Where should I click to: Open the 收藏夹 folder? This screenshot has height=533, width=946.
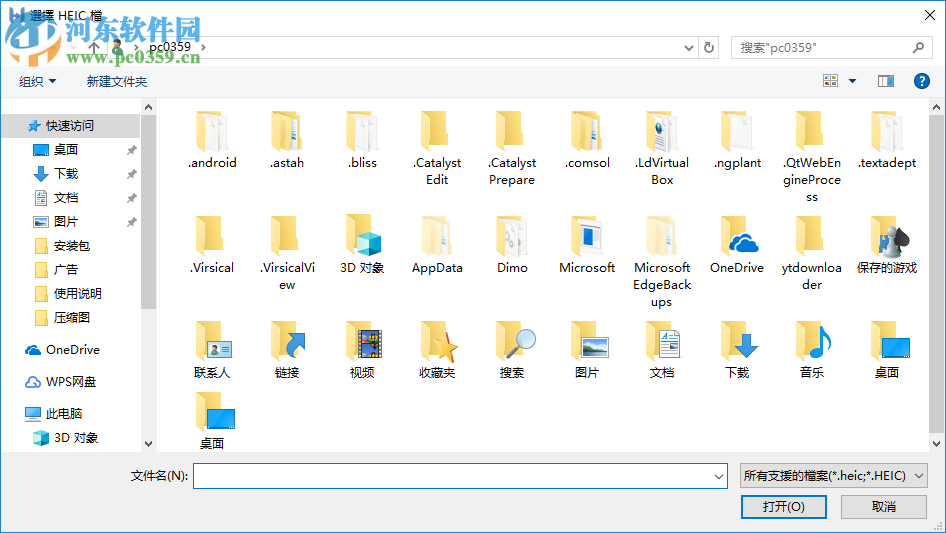click(x=437, y=350)
